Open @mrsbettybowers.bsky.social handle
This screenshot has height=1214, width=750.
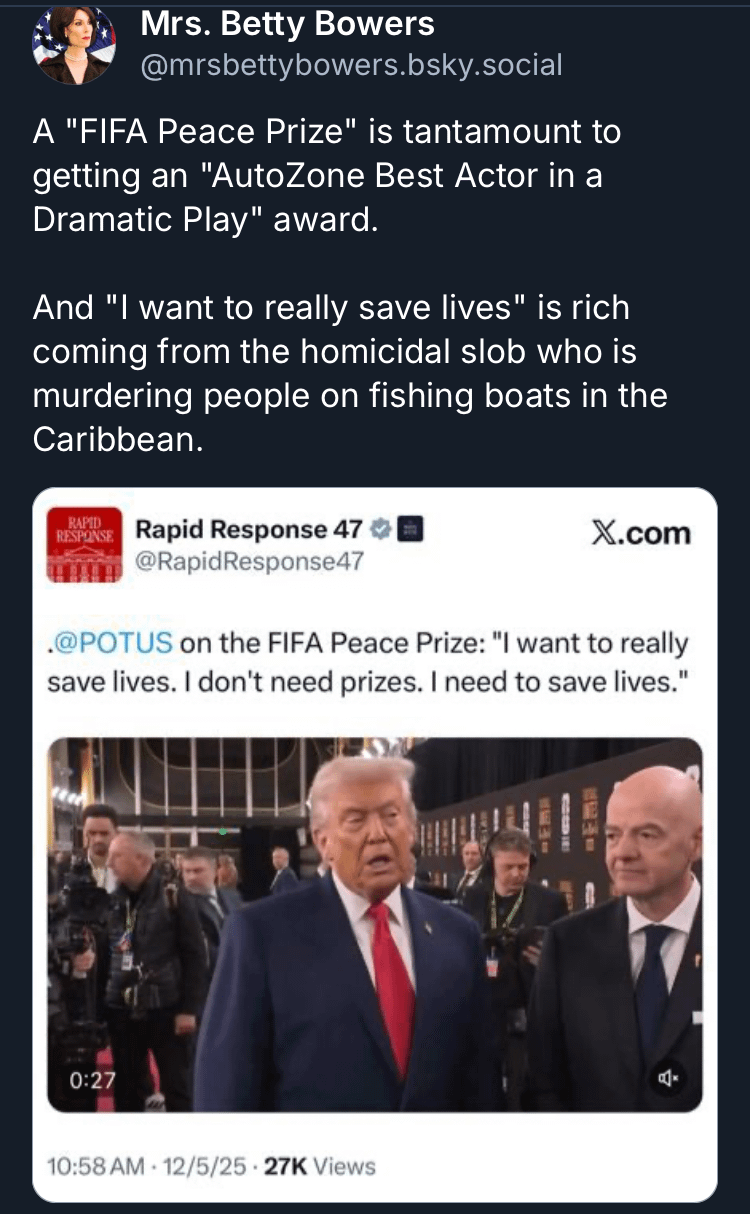tap(351, 65)
